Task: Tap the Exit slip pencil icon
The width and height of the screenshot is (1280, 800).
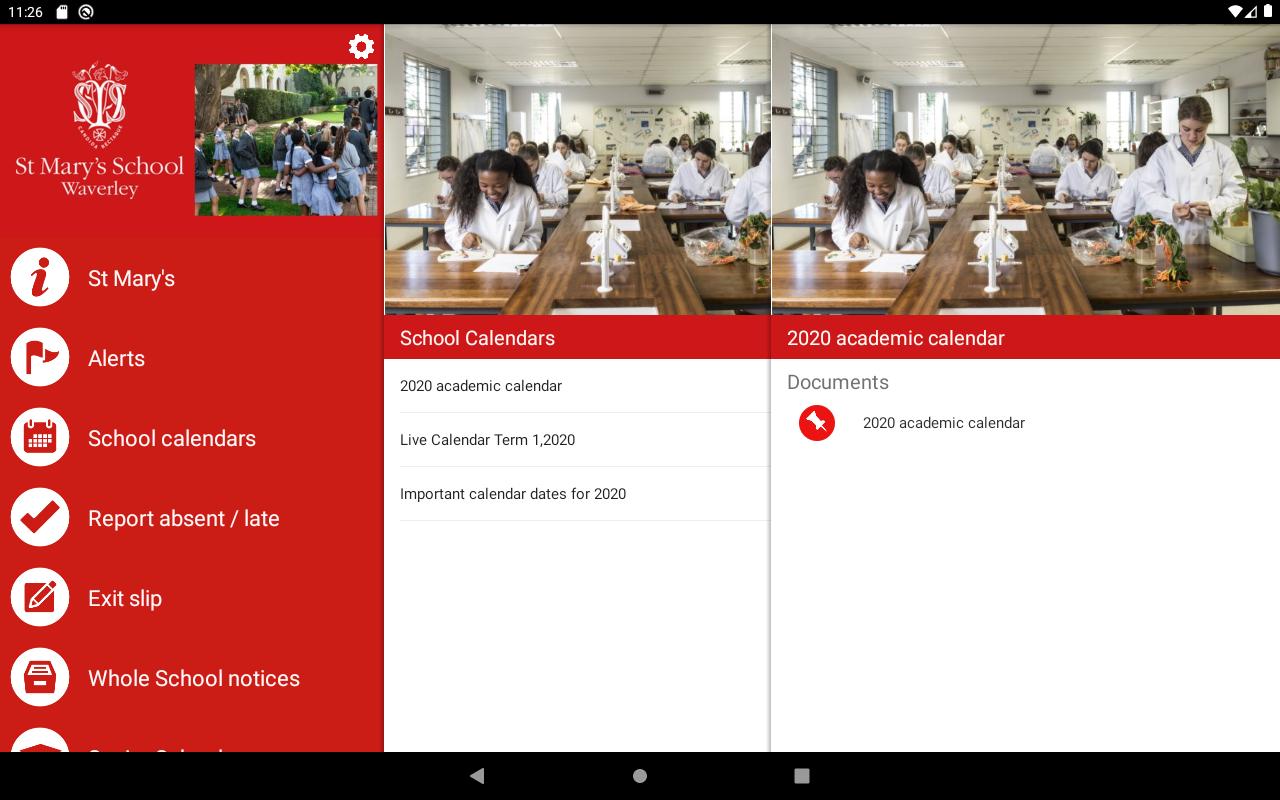Action: tap(40, 598)
